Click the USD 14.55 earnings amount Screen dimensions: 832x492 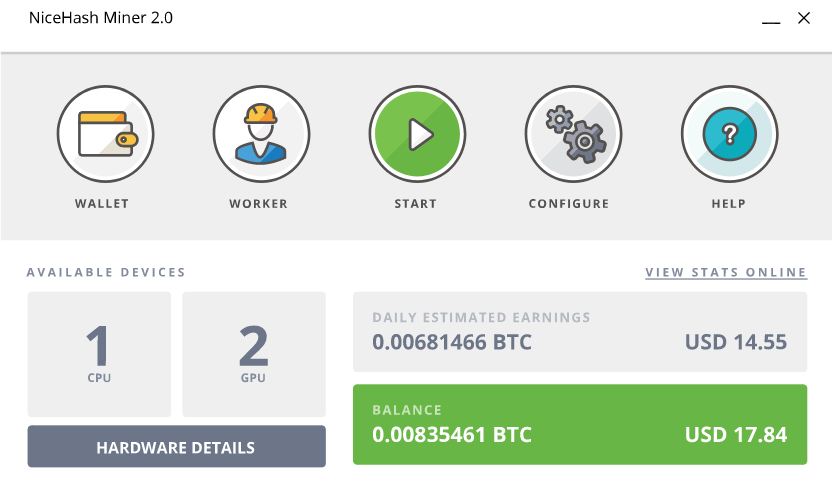[x=736, y=342]
